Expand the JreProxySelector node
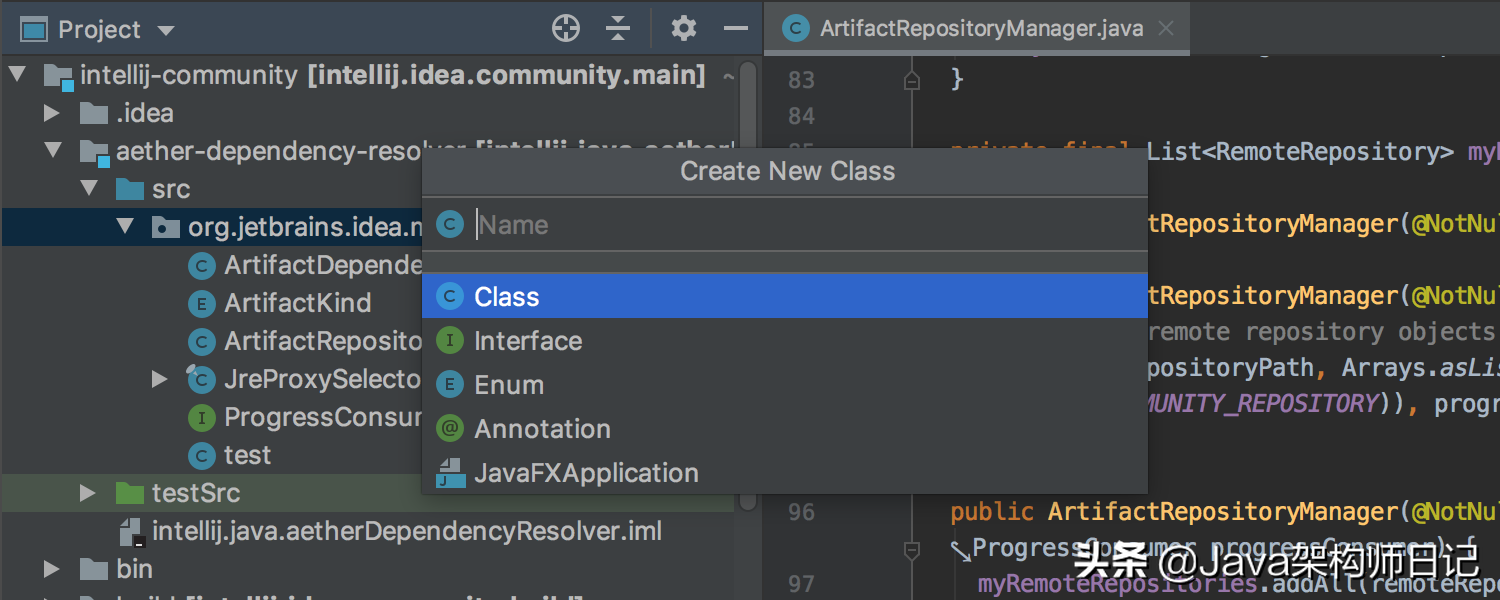 (160, 379)
